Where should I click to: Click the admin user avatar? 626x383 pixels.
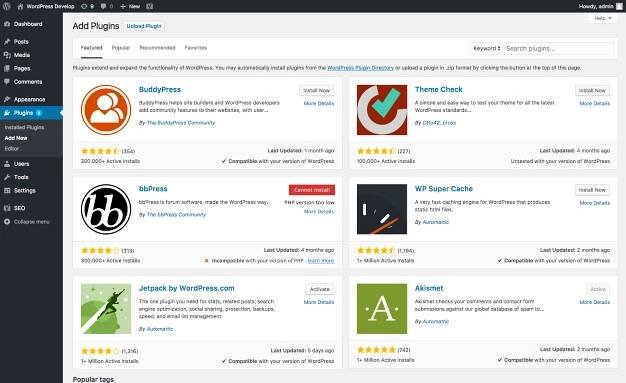click(x=619, y=6)
